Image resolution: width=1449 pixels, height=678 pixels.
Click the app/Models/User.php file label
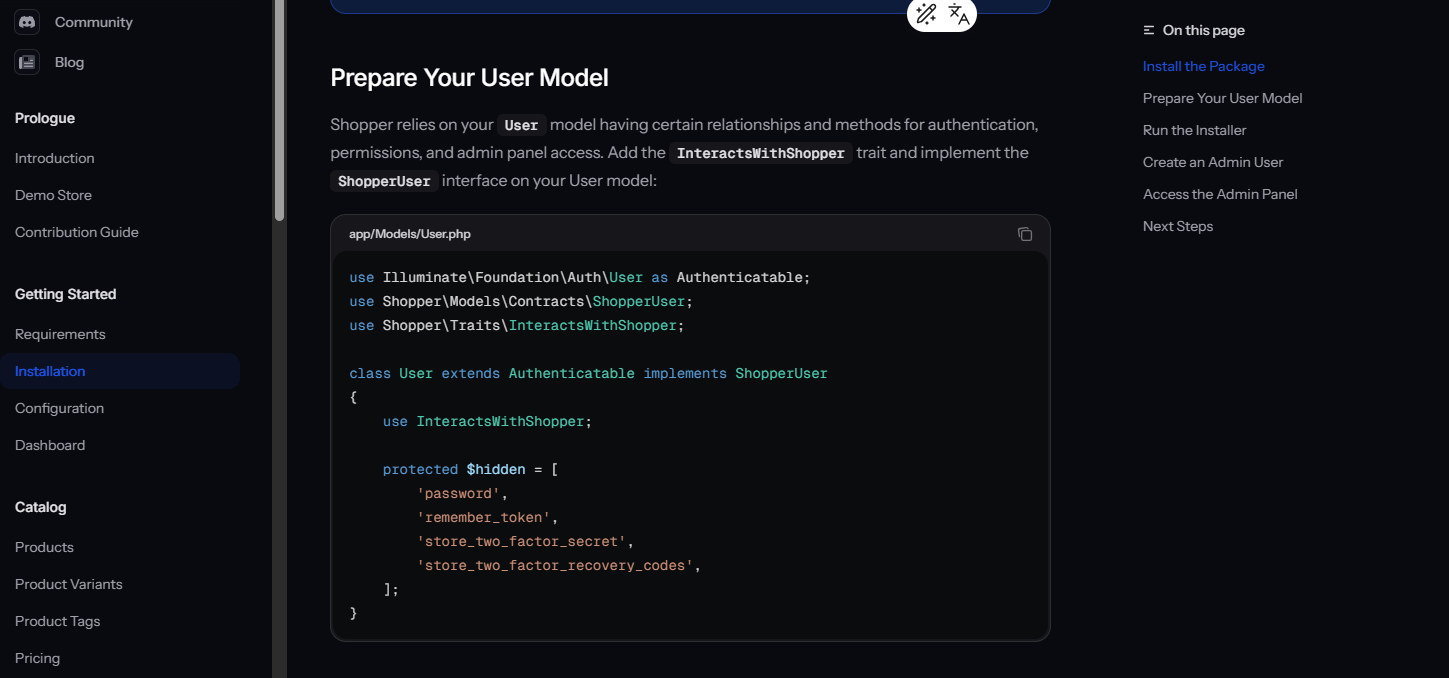click(410, 234)
